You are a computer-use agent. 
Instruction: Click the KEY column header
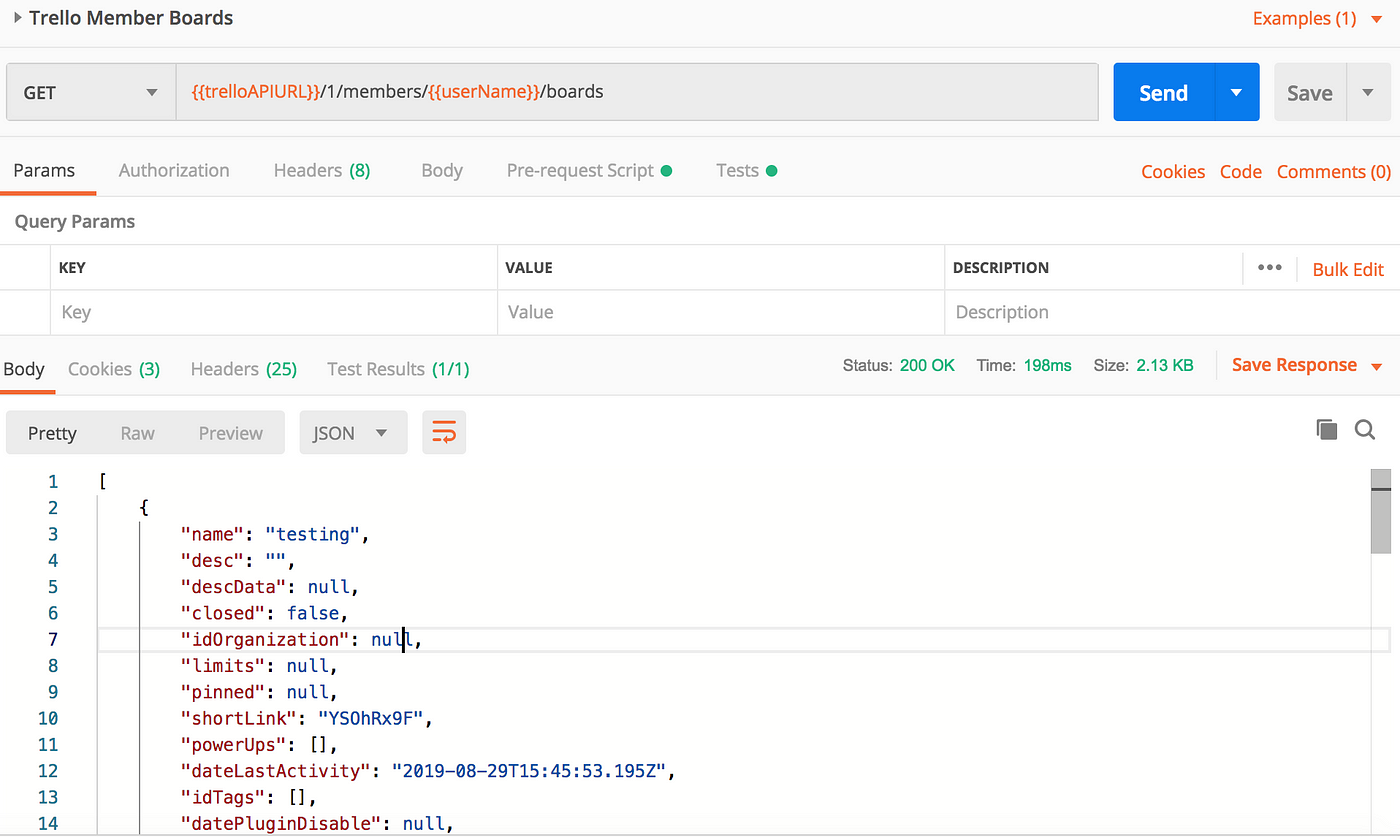click(72, 268)
